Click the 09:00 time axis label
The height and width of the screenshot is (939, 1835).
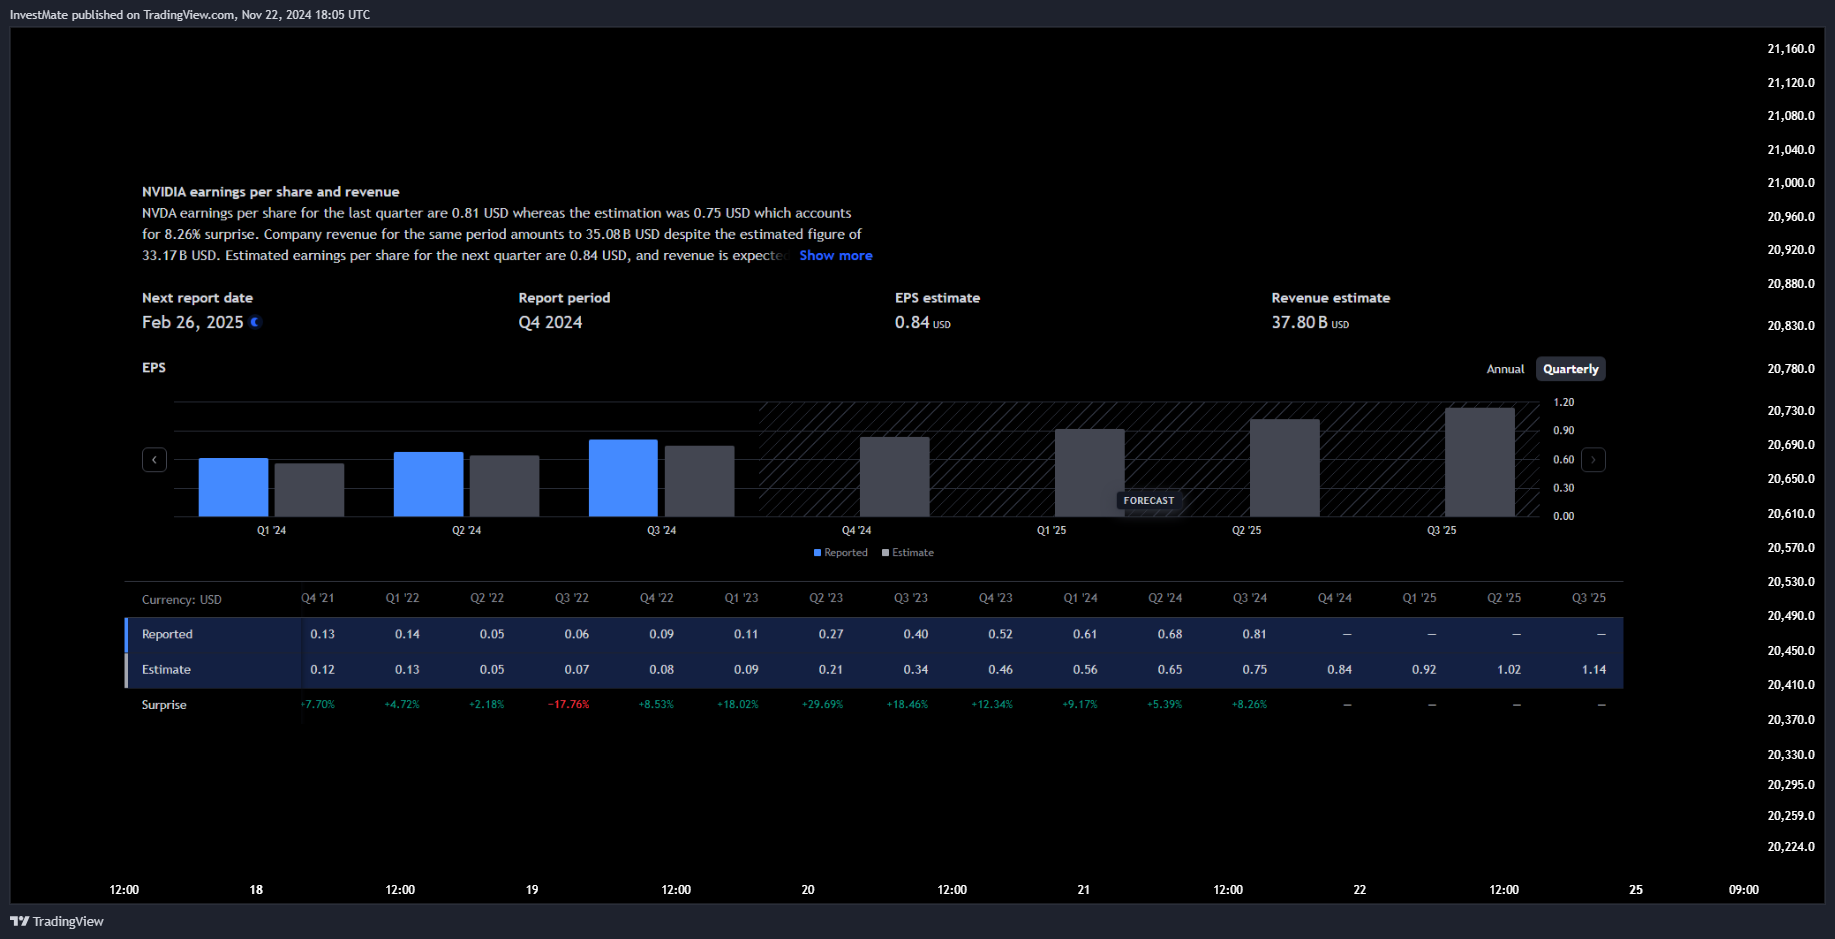point(1744,890)
